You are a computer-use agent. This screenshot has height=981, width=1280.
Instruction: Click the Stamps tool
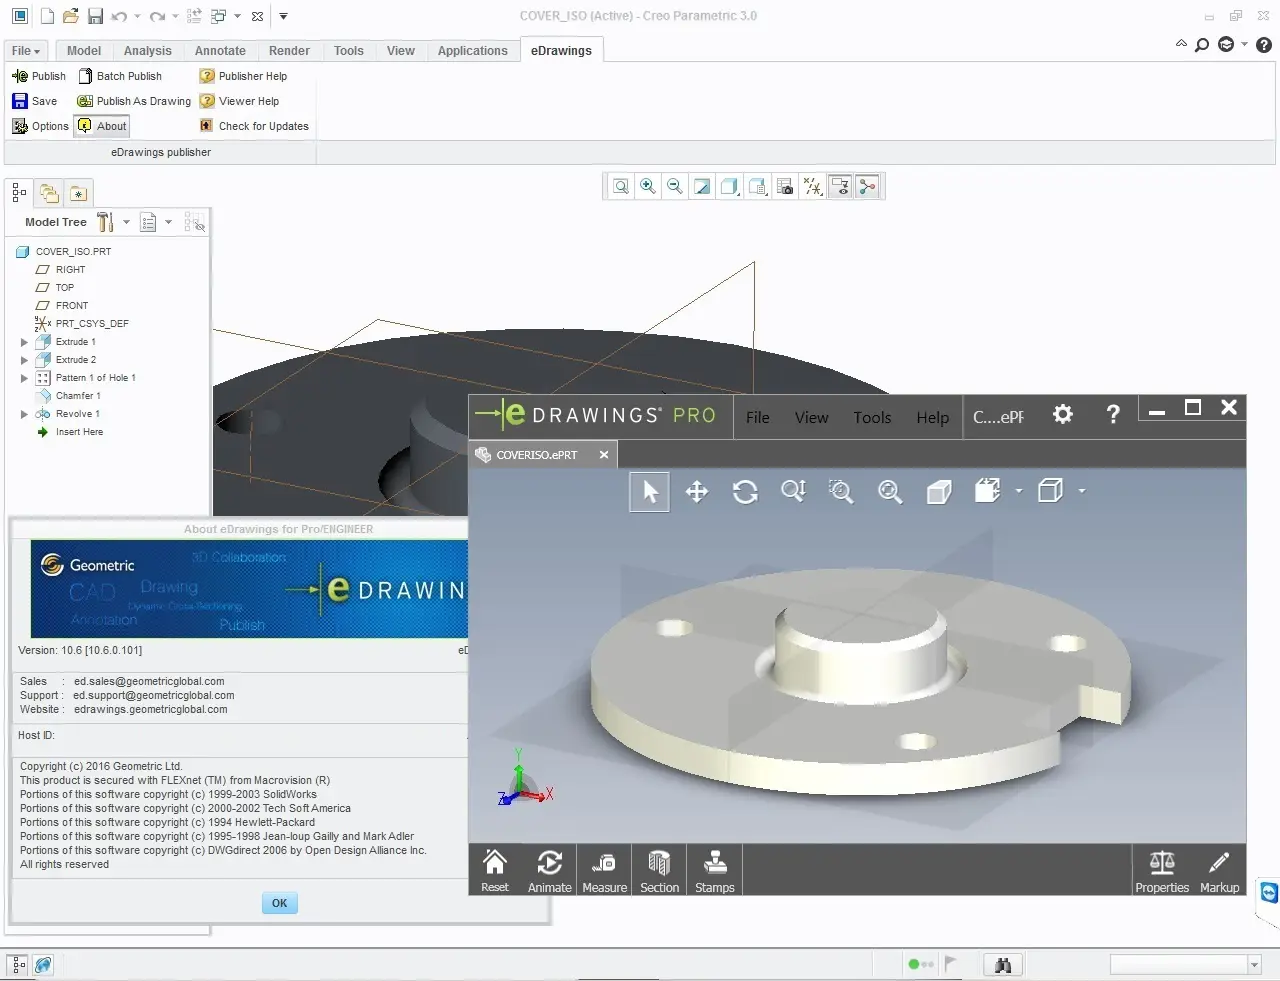[714, 870]
